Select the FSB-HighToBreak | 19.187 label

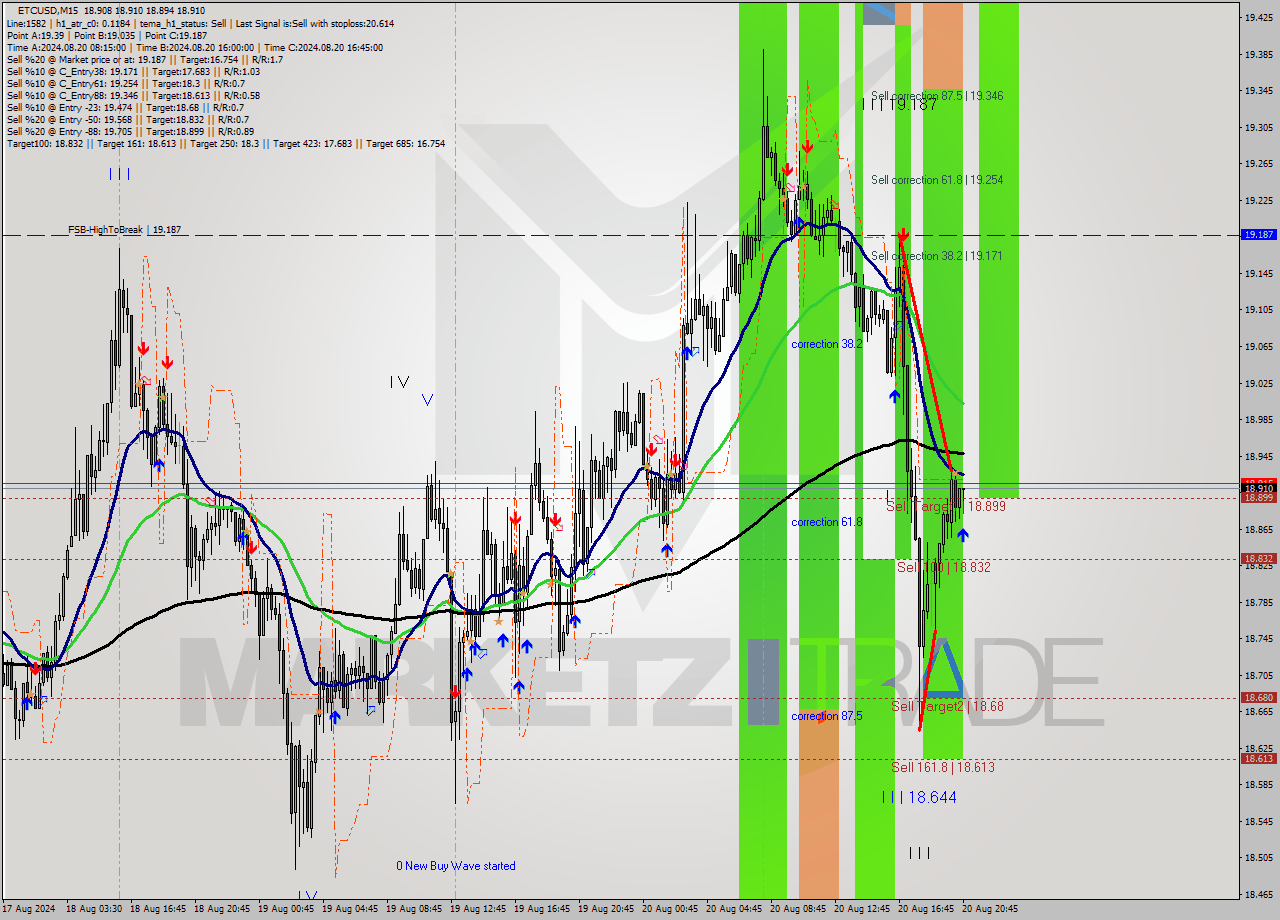[125, 230]
